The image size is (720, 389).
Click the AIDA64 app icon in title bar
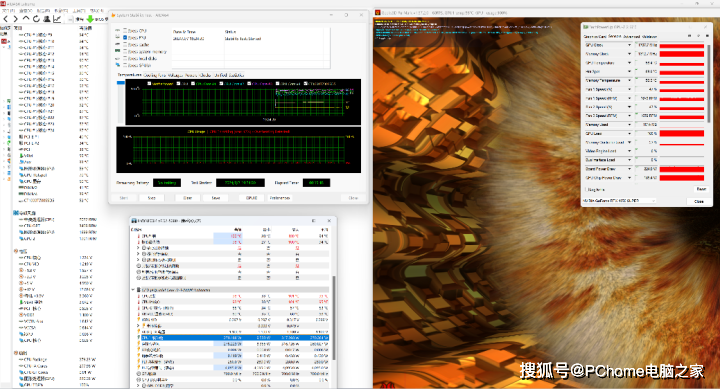coord(3,4)
